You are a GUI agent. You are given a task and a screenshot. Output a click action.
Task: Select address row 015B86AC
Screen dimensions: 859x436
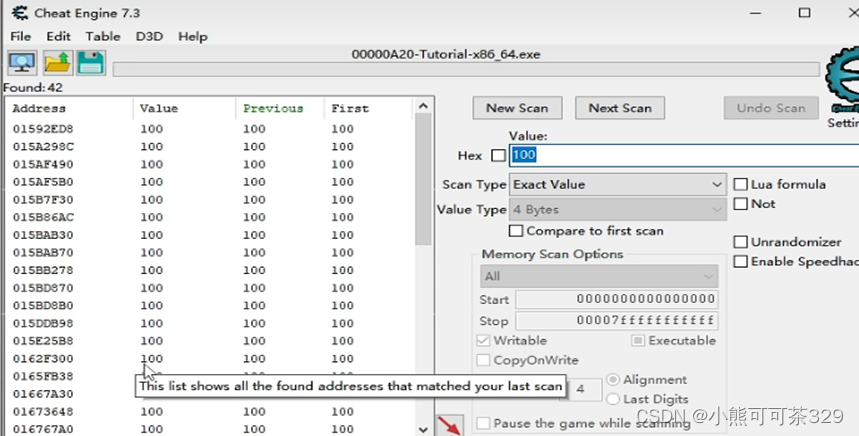(210, 217)
